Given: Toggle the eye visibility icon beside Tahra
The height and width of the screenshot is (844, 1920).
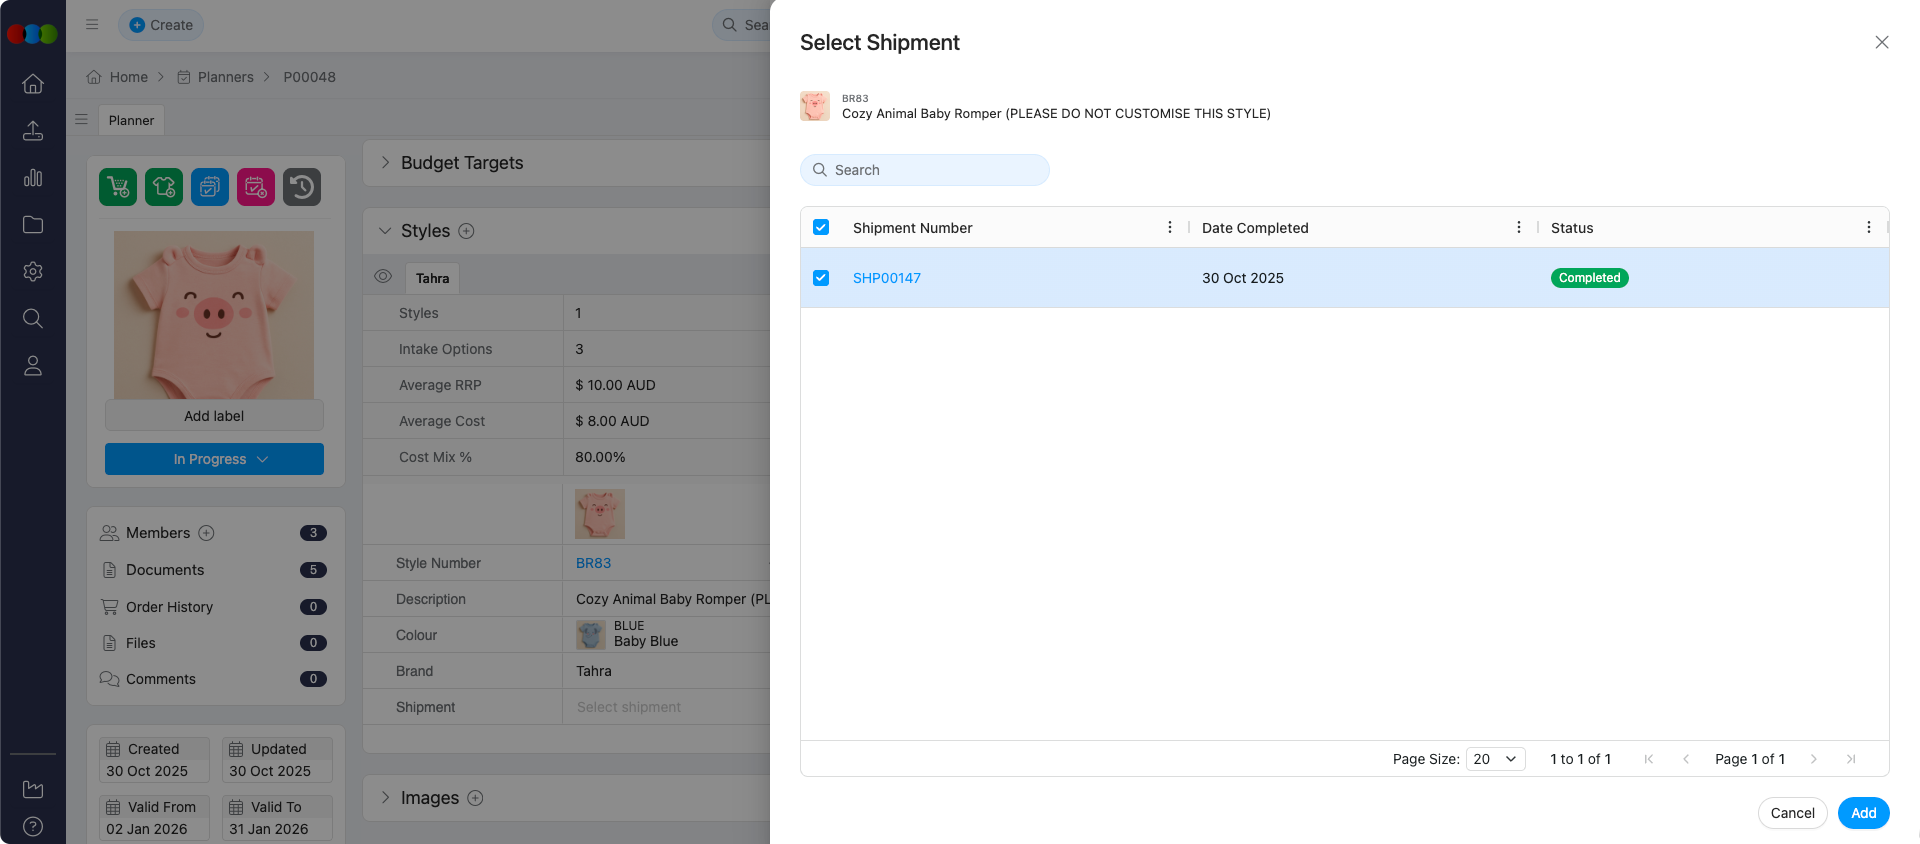Looking at the screenshot, I should (383, 277).
